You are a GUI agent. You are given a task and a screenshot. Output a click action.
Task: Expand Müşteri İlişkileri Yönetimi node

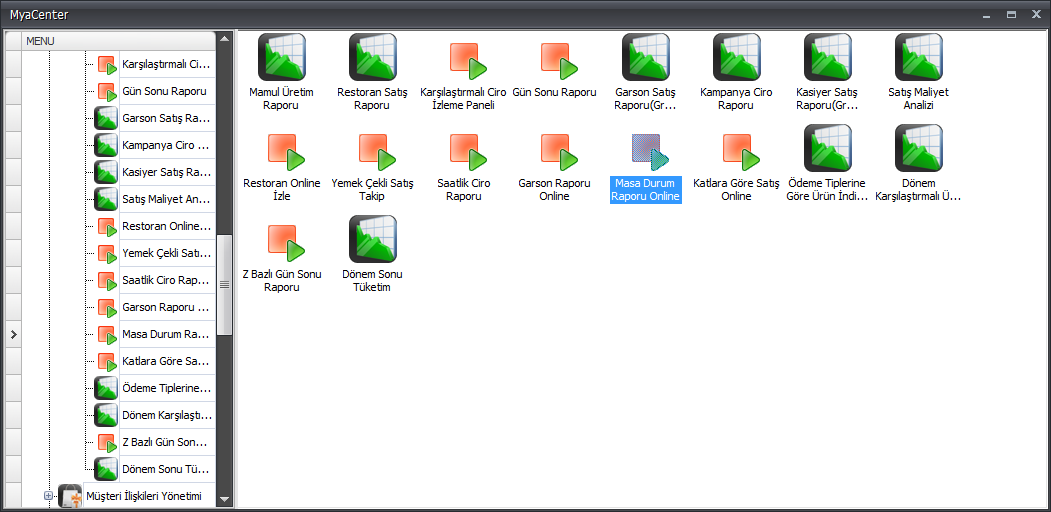(x=48, y=496)
